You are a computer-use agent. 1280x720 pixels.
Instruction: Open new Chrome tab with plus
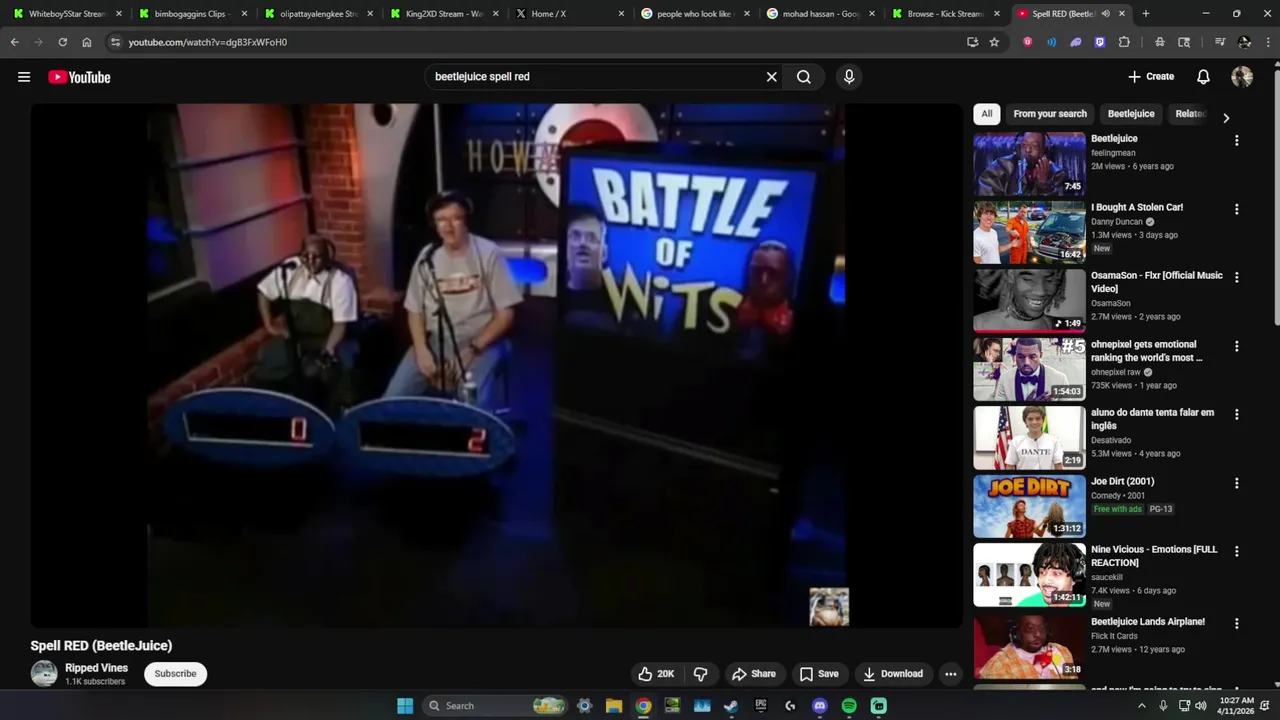coord(1146,14)
